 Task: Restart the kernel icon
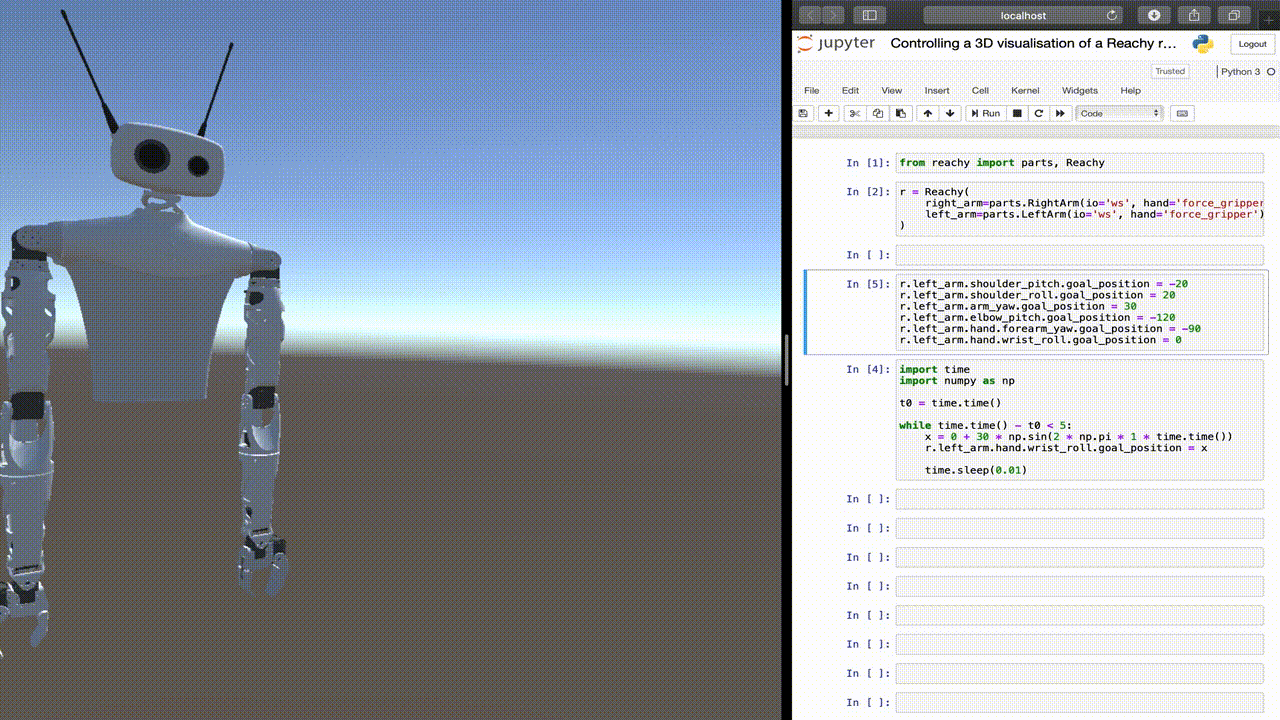[x=1039, y=113]
